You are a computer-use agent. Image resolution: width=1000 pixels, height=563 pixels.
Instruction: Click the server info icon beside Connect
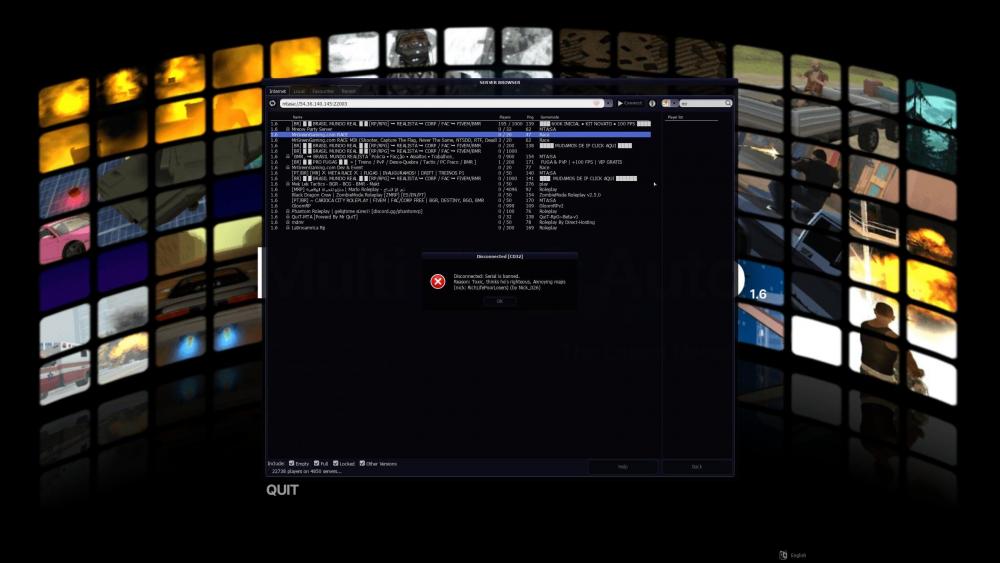click(652, 103)
